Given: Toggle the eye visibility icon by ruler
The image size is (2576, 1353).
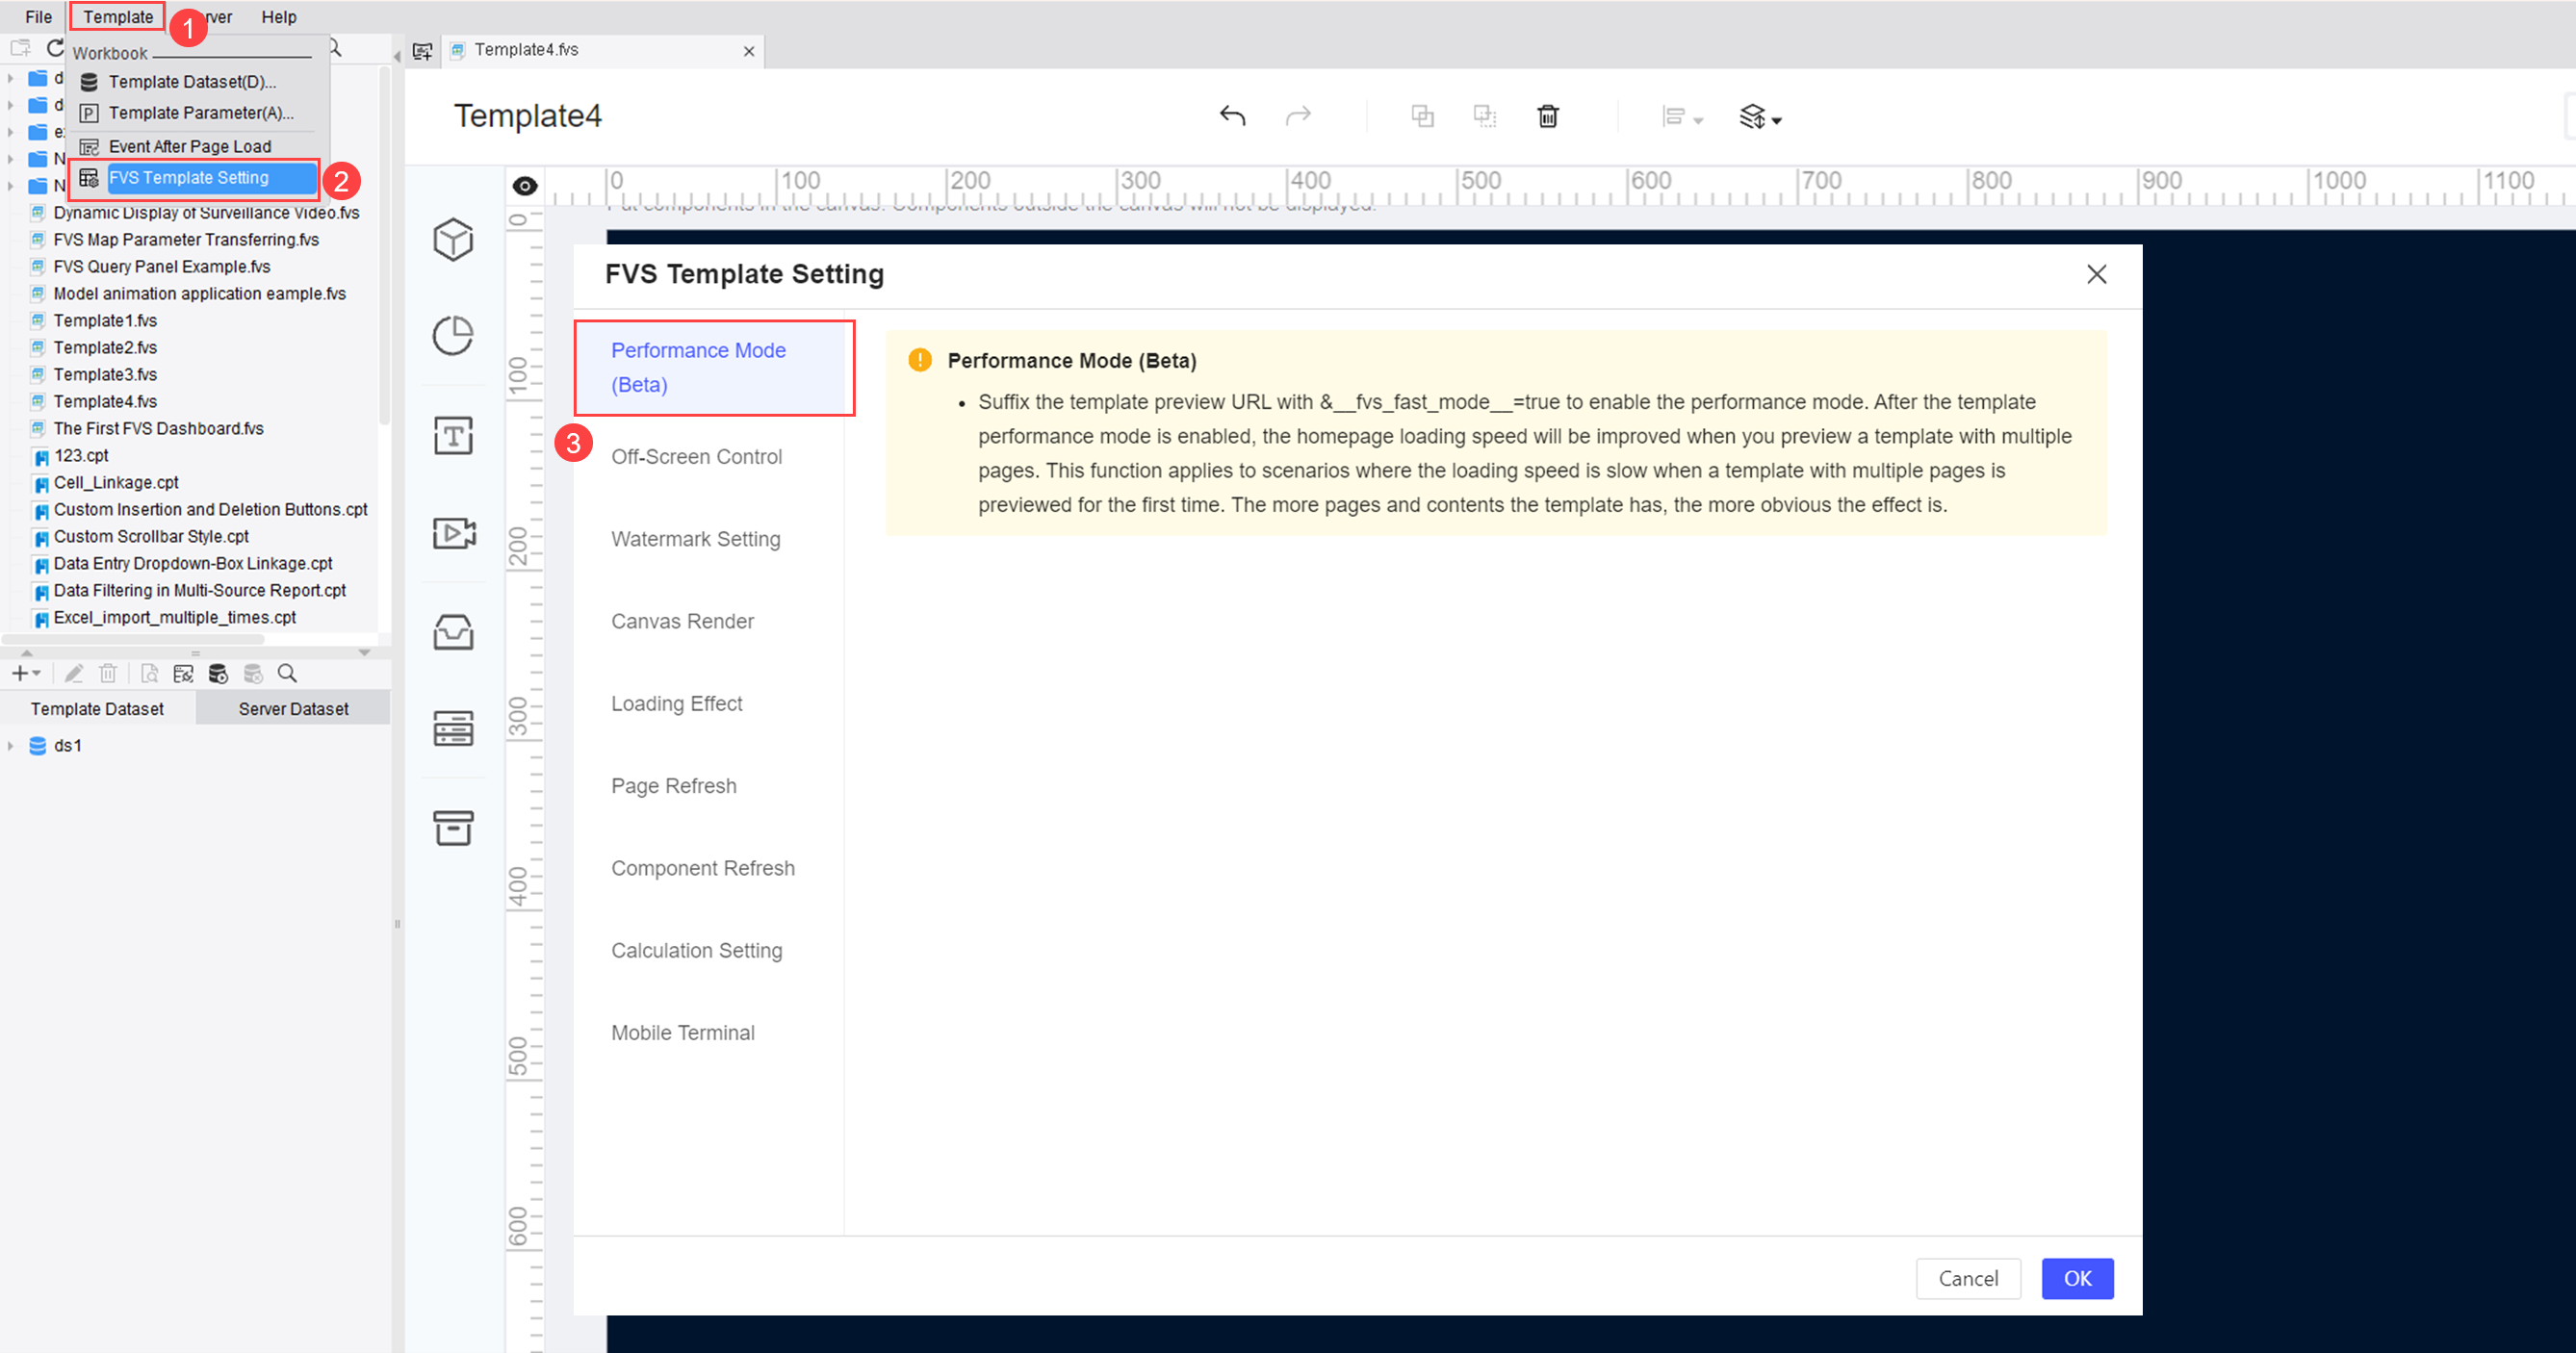Looking at the screenshot, I should [525, 186].
